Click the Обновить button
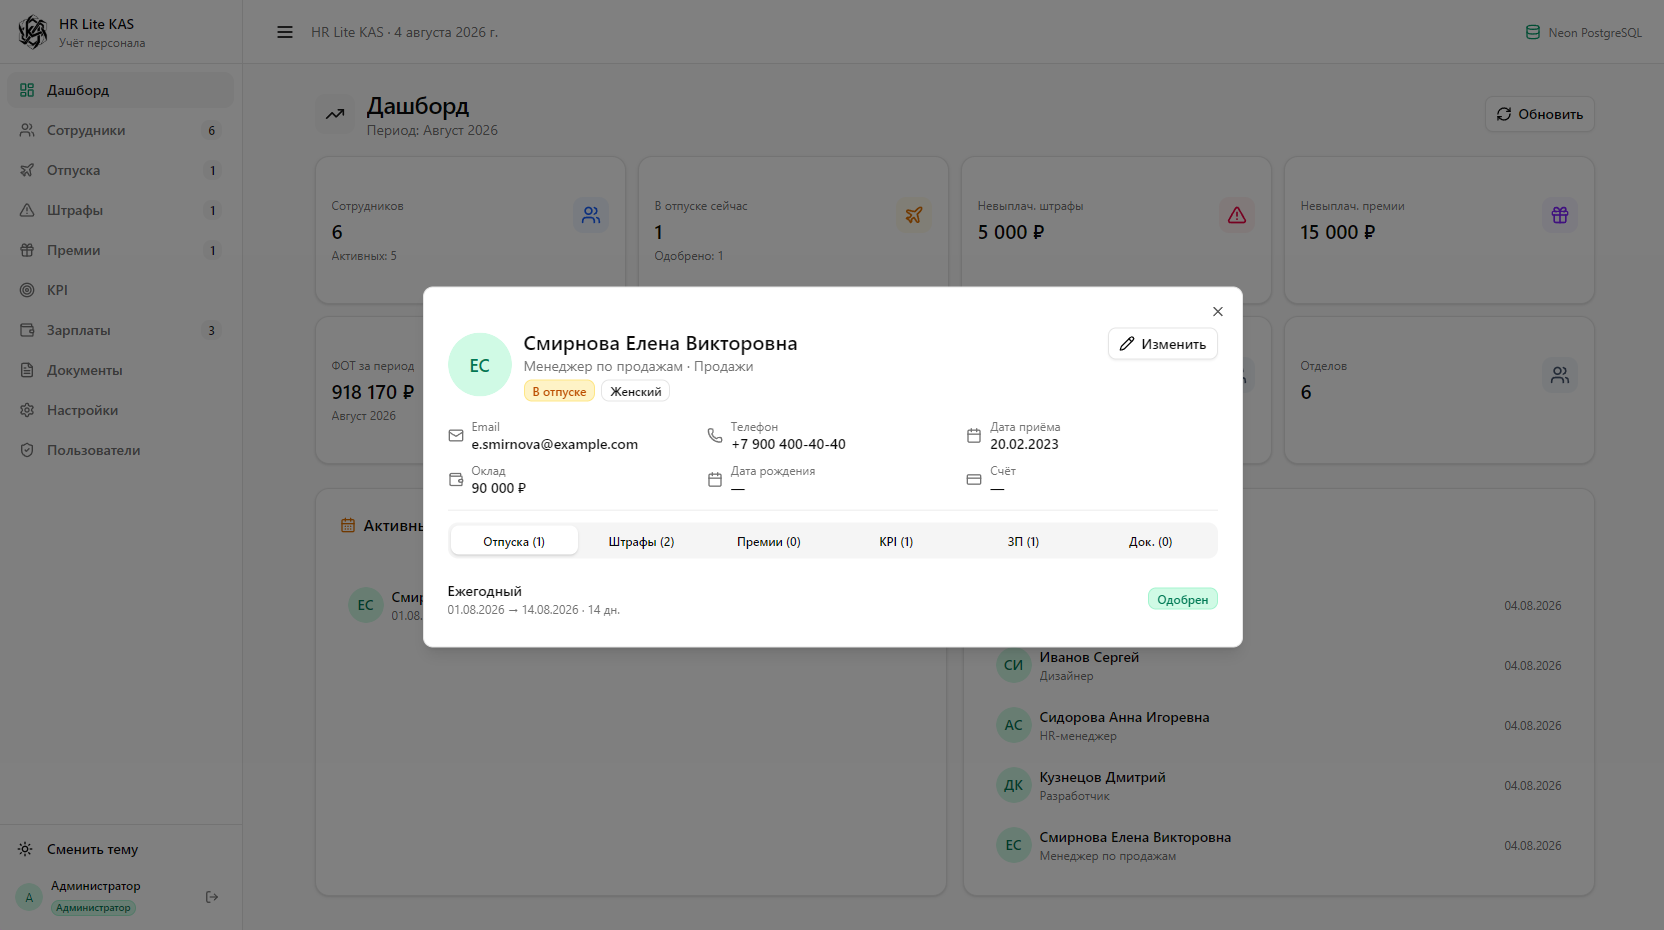1664x930 pixels. [1540, 114]
